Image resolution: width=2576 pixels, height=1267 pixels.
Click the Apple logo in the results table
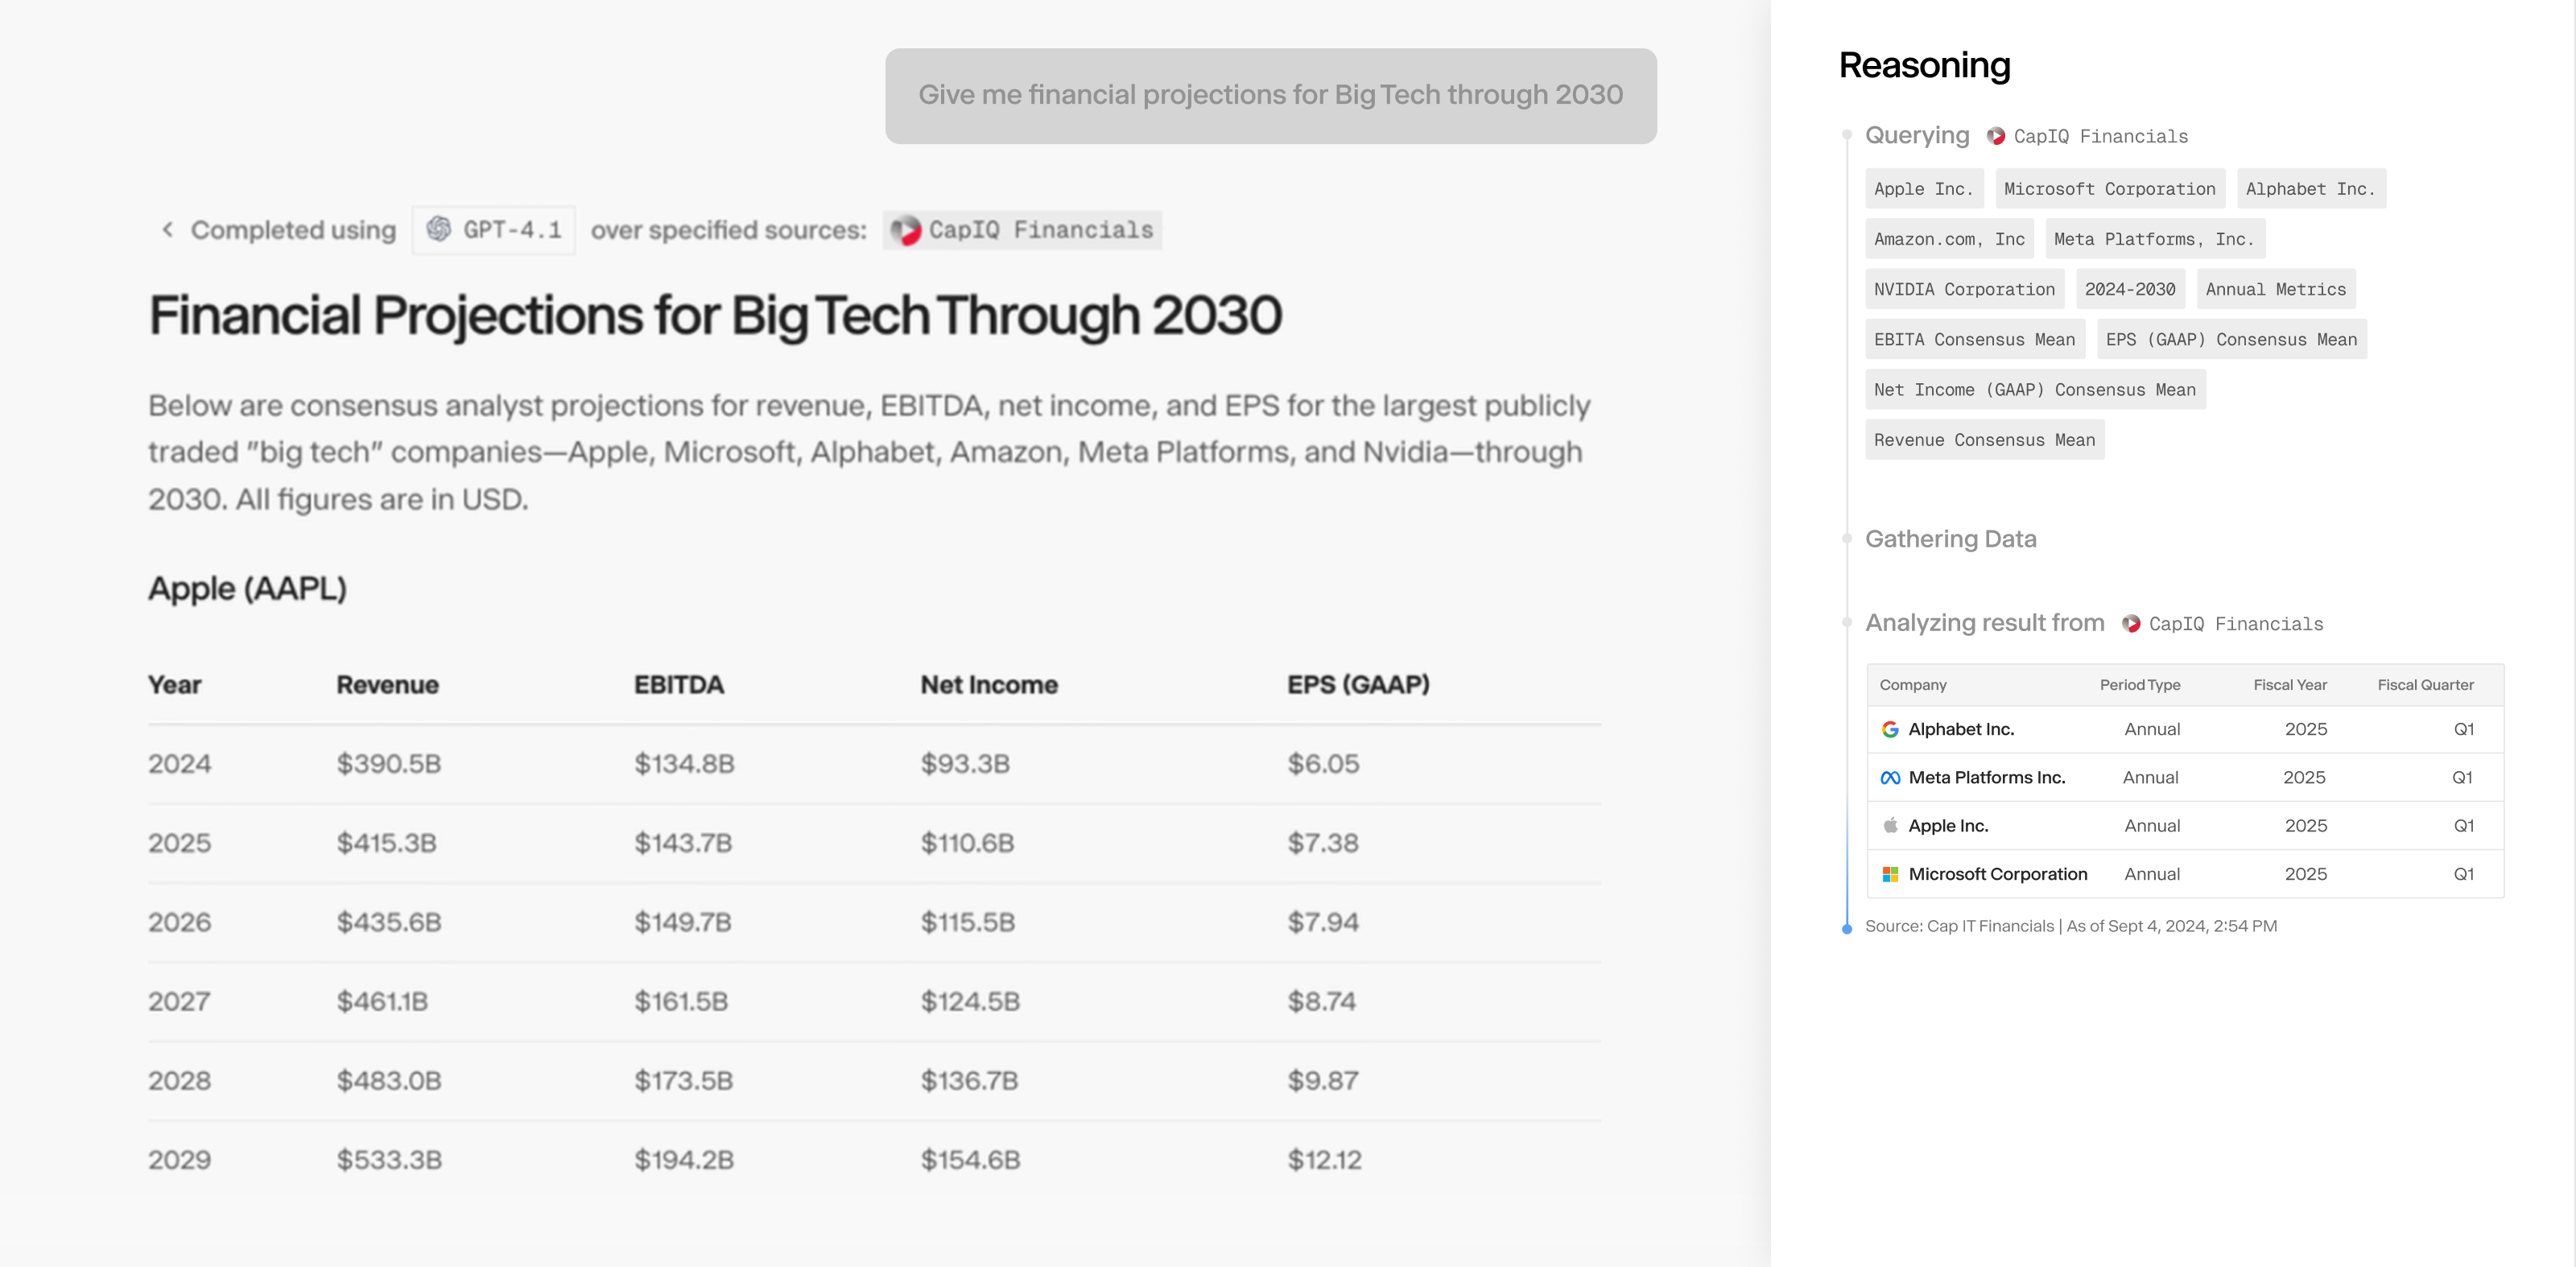[x=1891, y=825]
